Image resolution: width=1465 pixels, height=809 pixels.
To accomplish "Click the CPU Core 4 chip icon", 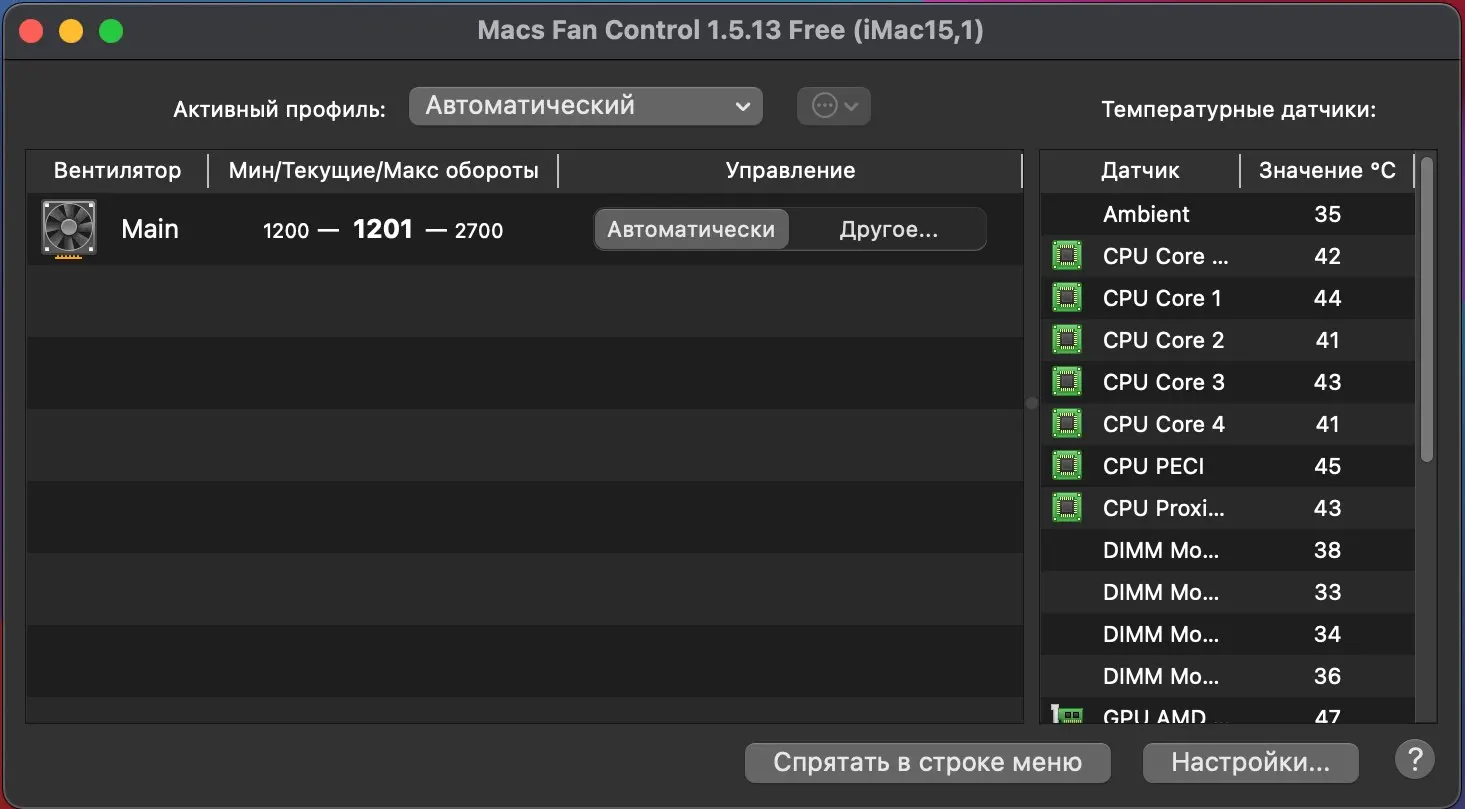I will 1067,424.
